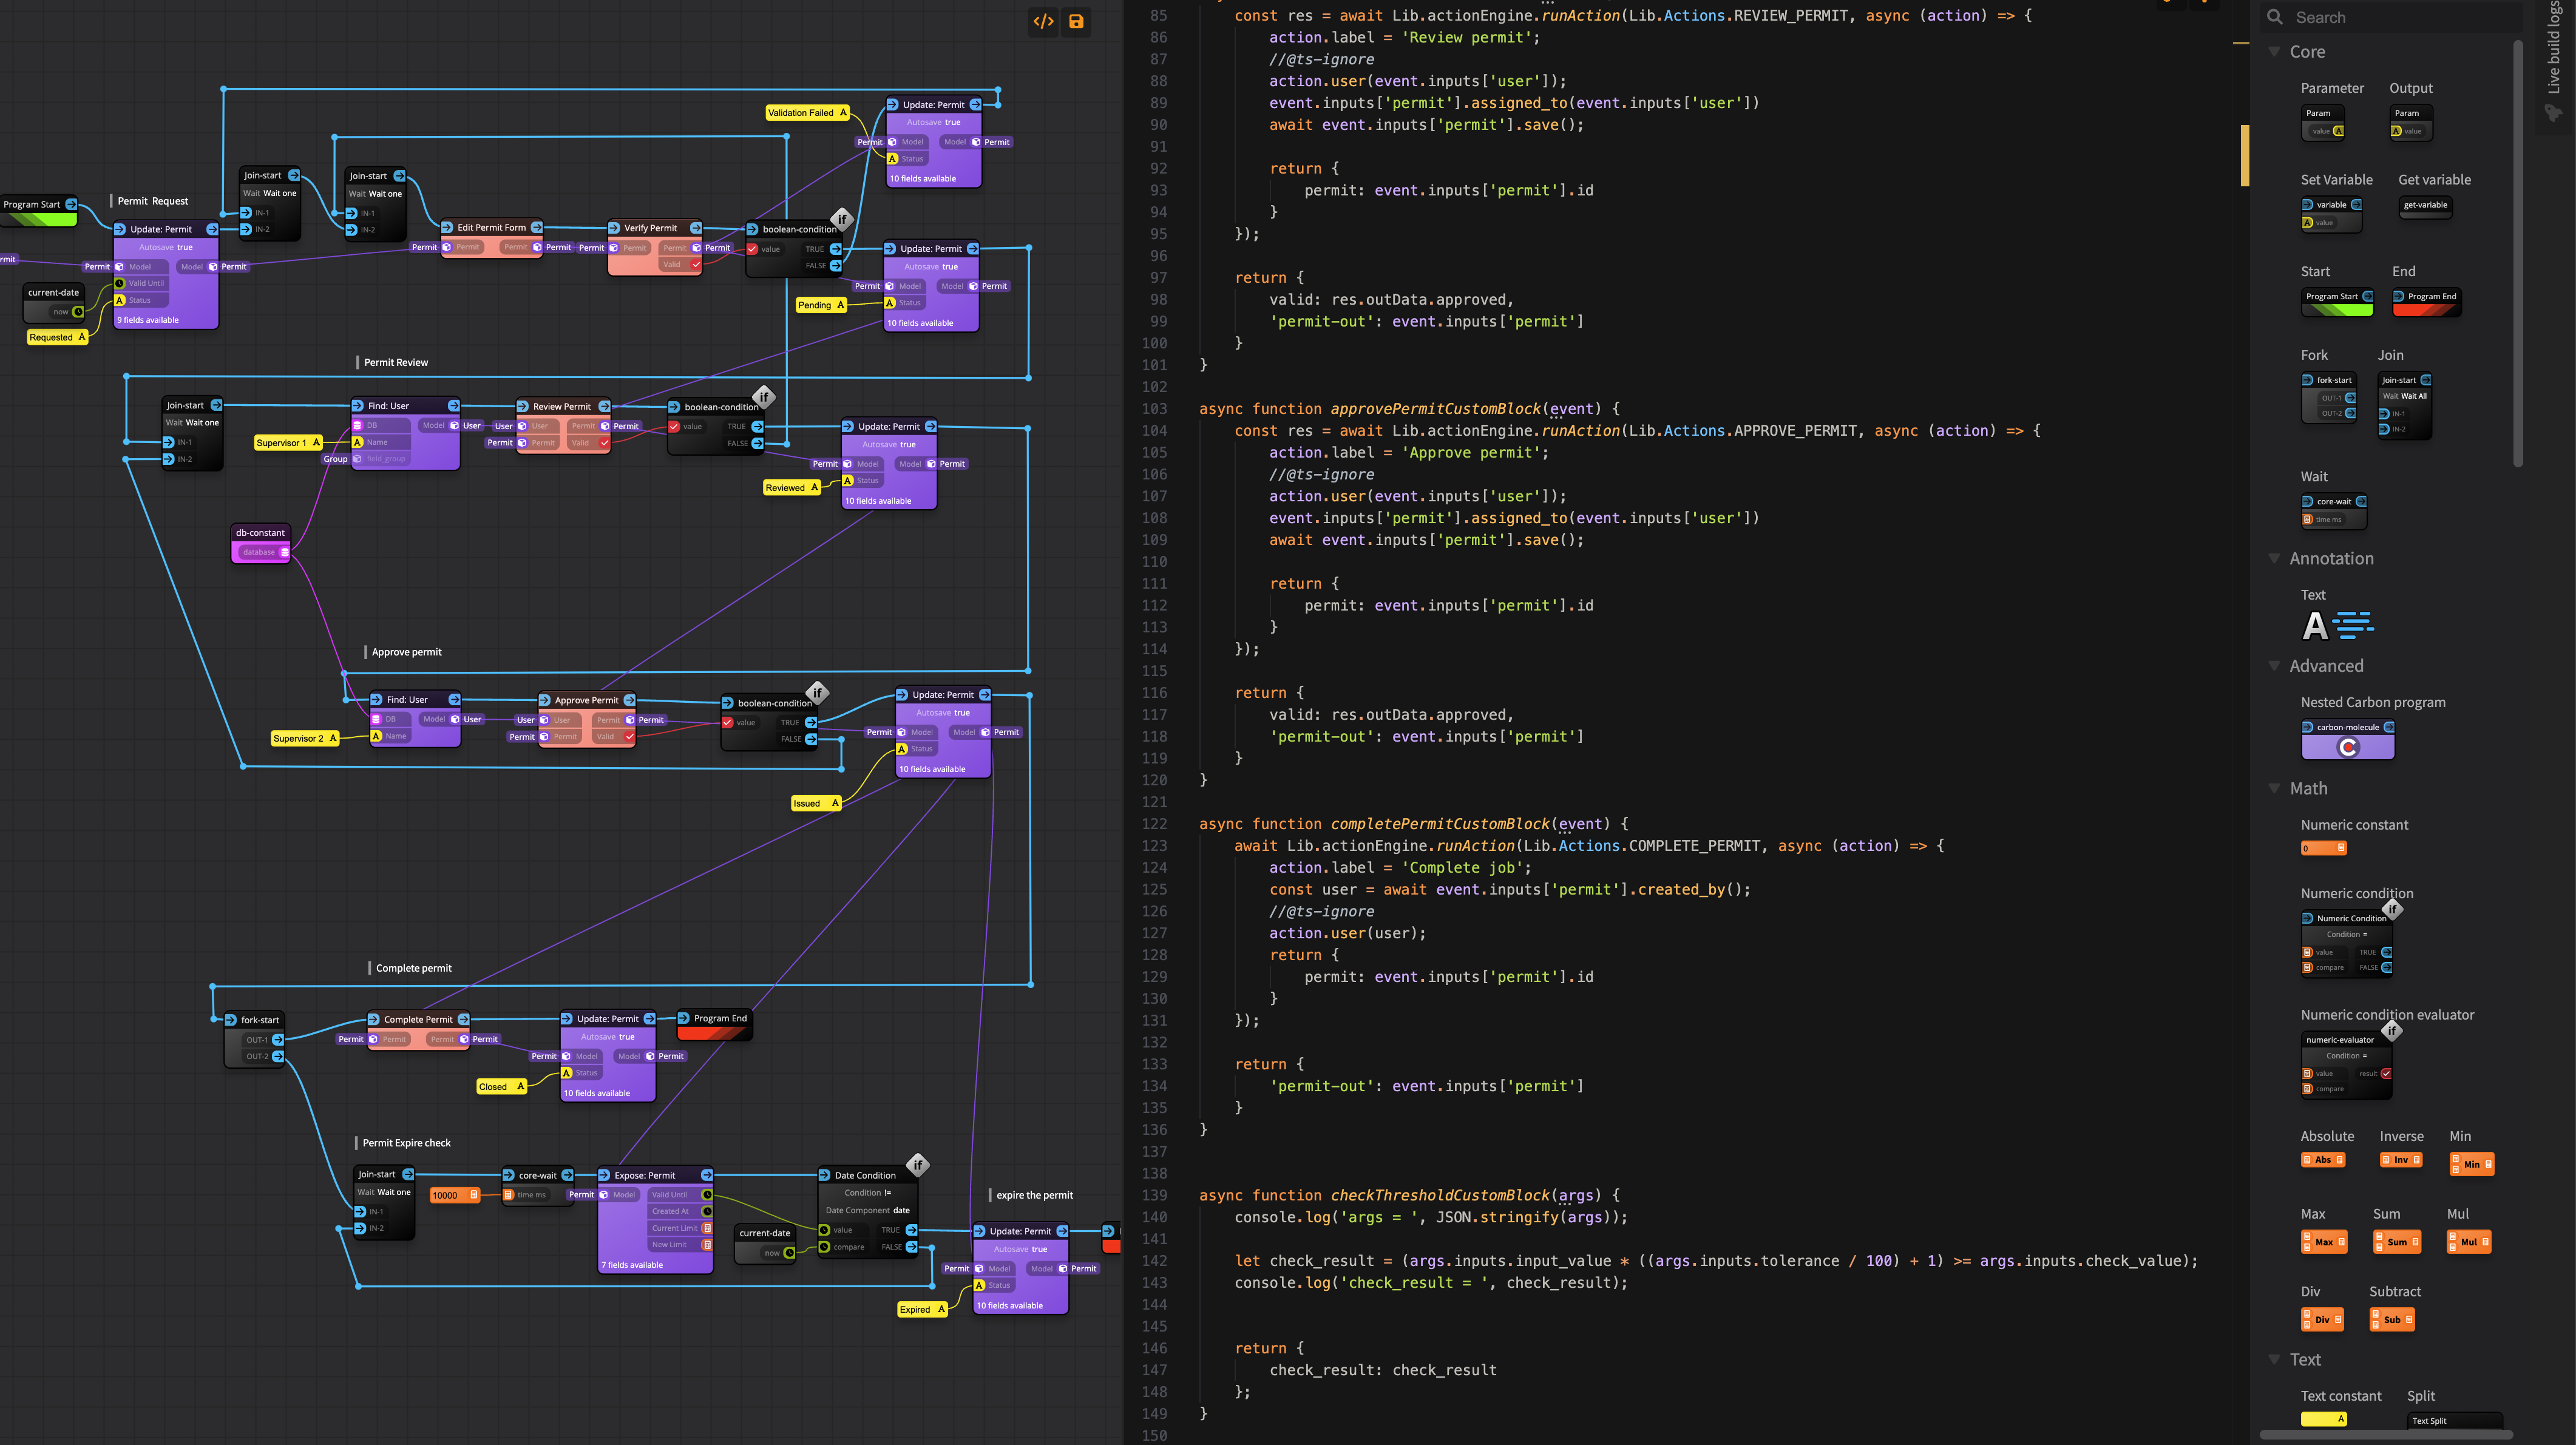Click the search magnifier icon
Image resolution: width=2576 pixels, height=1445 pixels.
point(2274,17)
